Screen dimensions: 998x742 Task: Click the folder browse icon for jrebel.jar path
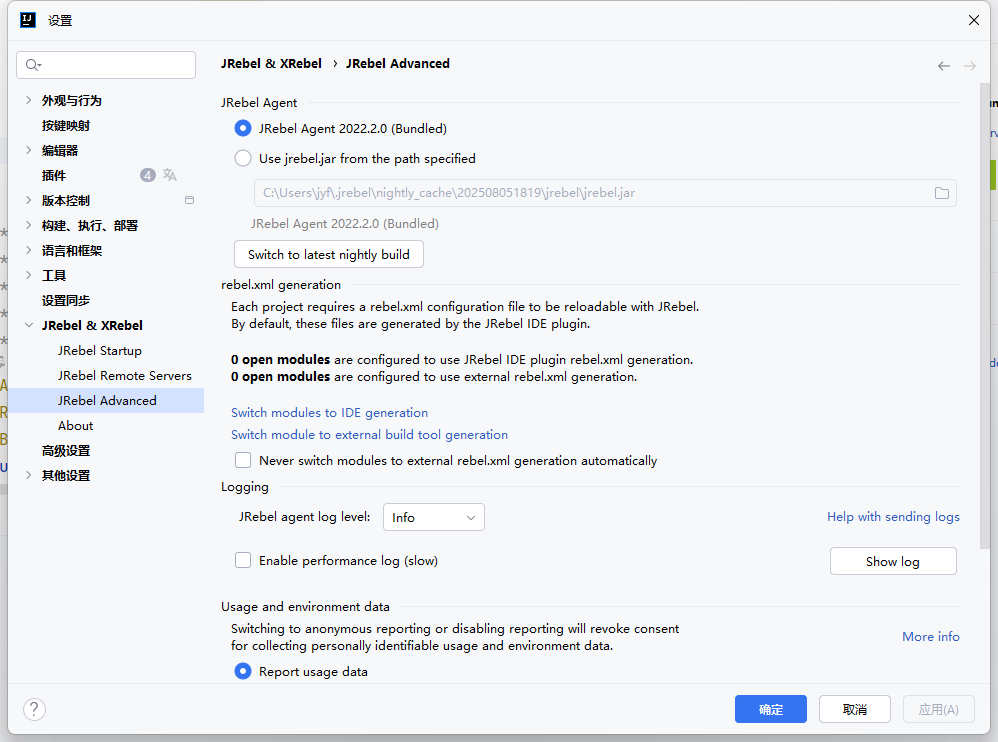tap(941, 193)
